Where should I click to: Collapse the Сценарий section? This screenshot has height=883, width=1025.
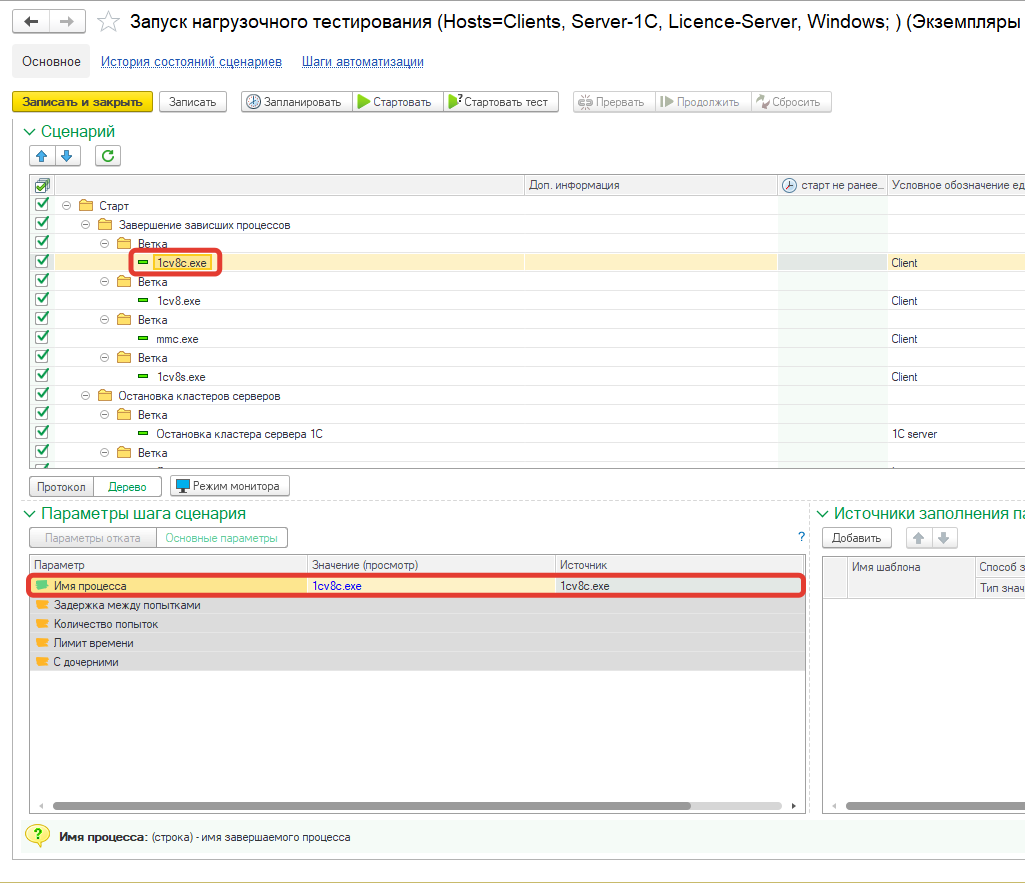tap(29, 132)
